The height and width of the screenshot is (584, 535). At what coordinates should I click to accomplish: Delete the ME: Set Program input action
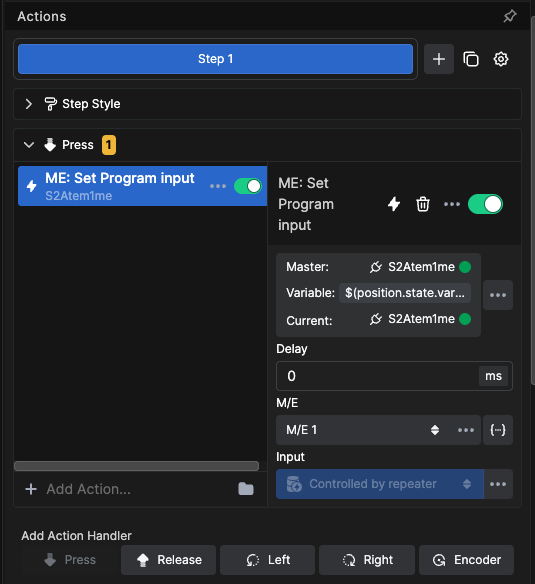click(x=423, y=204)
